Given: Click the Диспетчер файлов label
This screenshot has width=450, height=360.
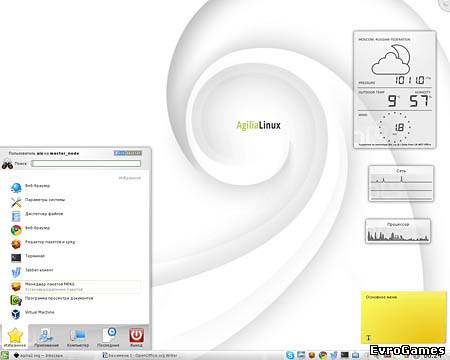Looking at the screenshot, I should point(44,214).
